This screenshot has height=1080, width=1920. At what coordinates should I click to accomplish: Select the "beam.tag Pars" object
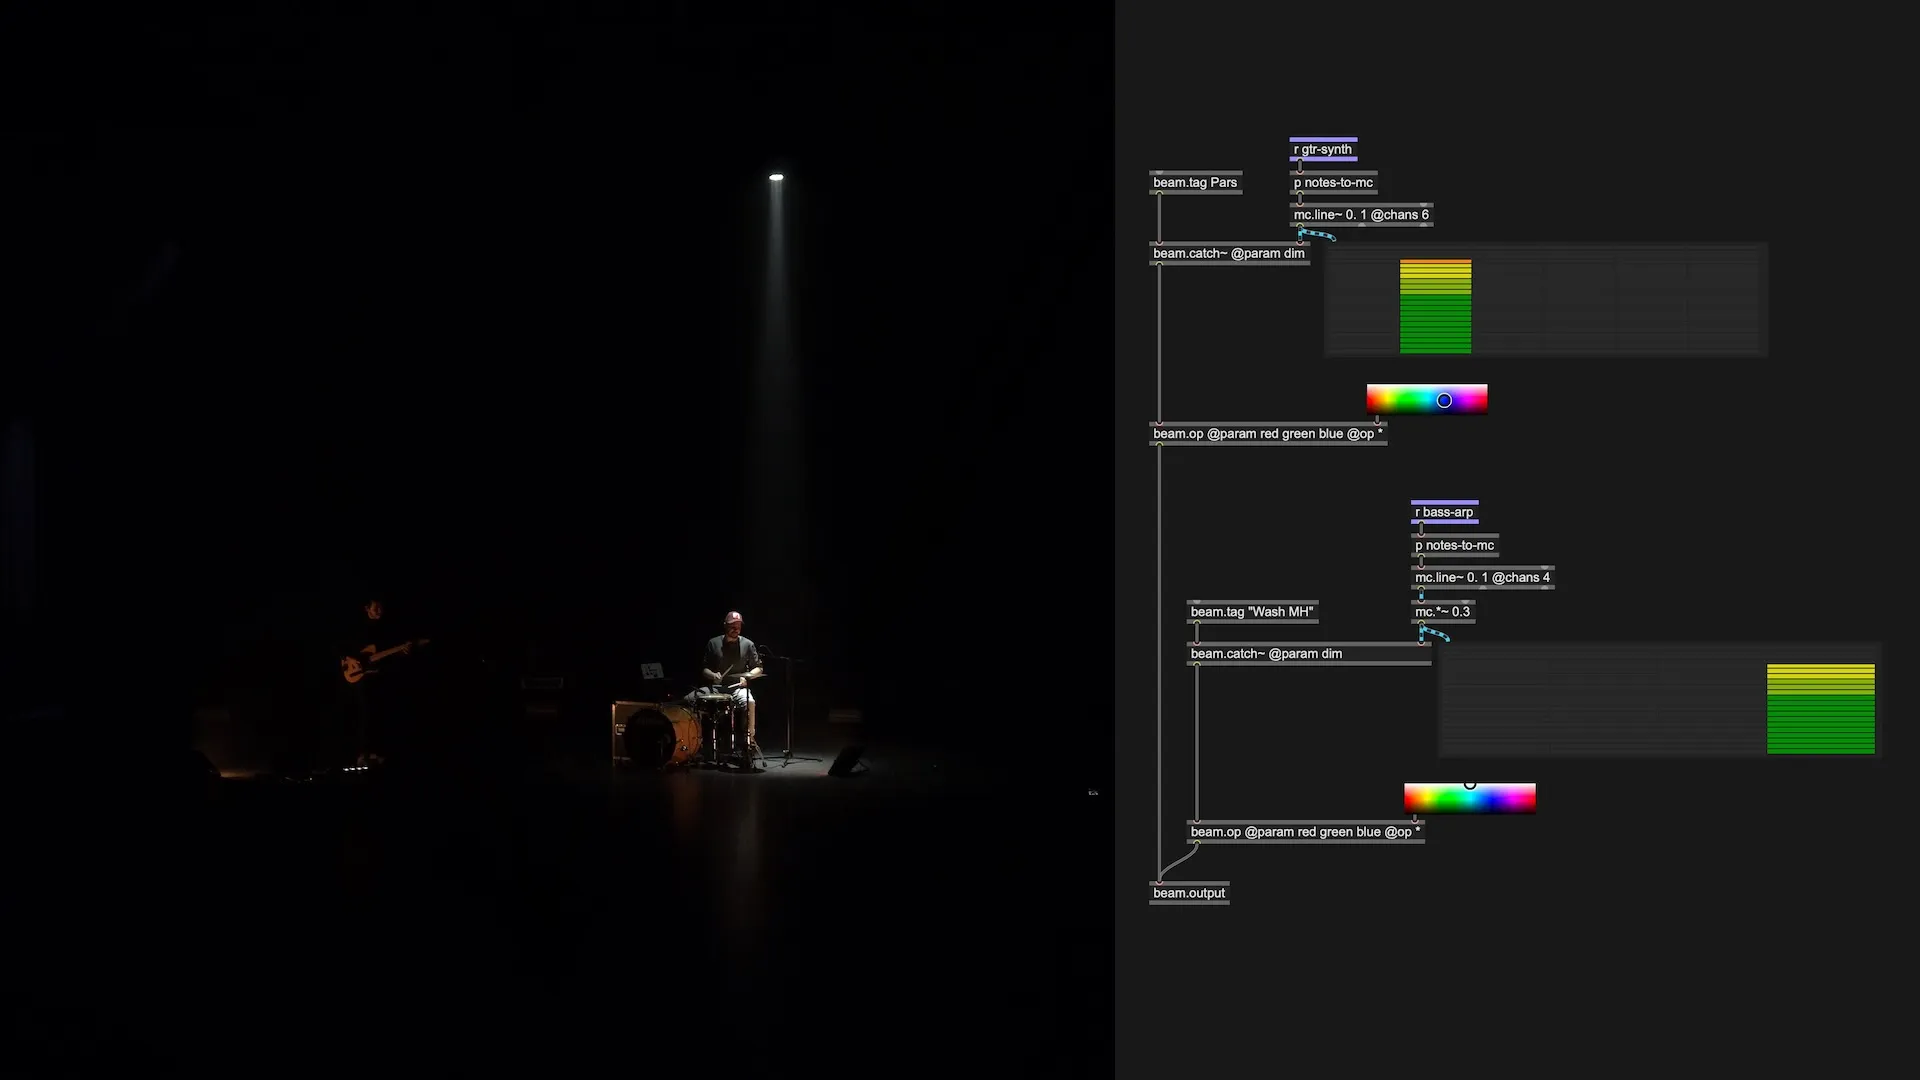[x=1195, y=182]
